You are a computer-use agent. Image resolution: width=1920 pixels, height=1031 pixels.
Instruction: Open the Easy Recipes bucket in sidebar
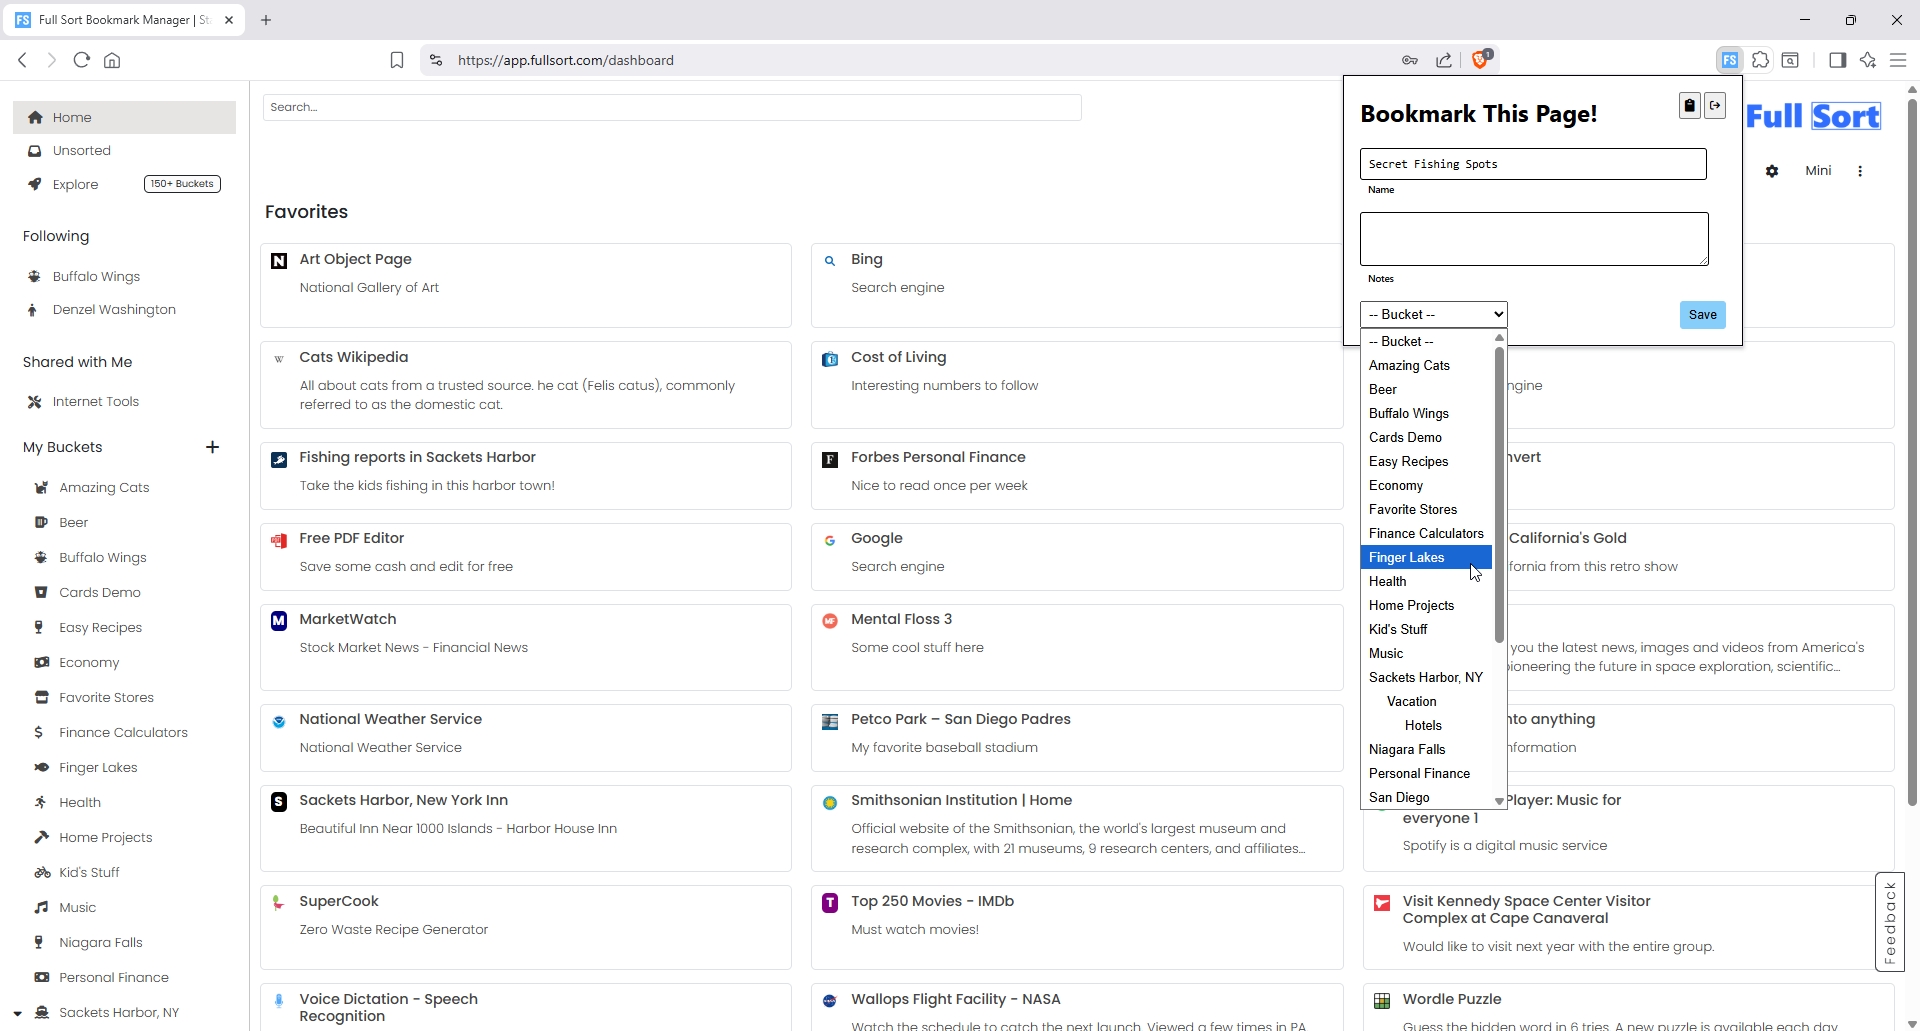(100, 627)
